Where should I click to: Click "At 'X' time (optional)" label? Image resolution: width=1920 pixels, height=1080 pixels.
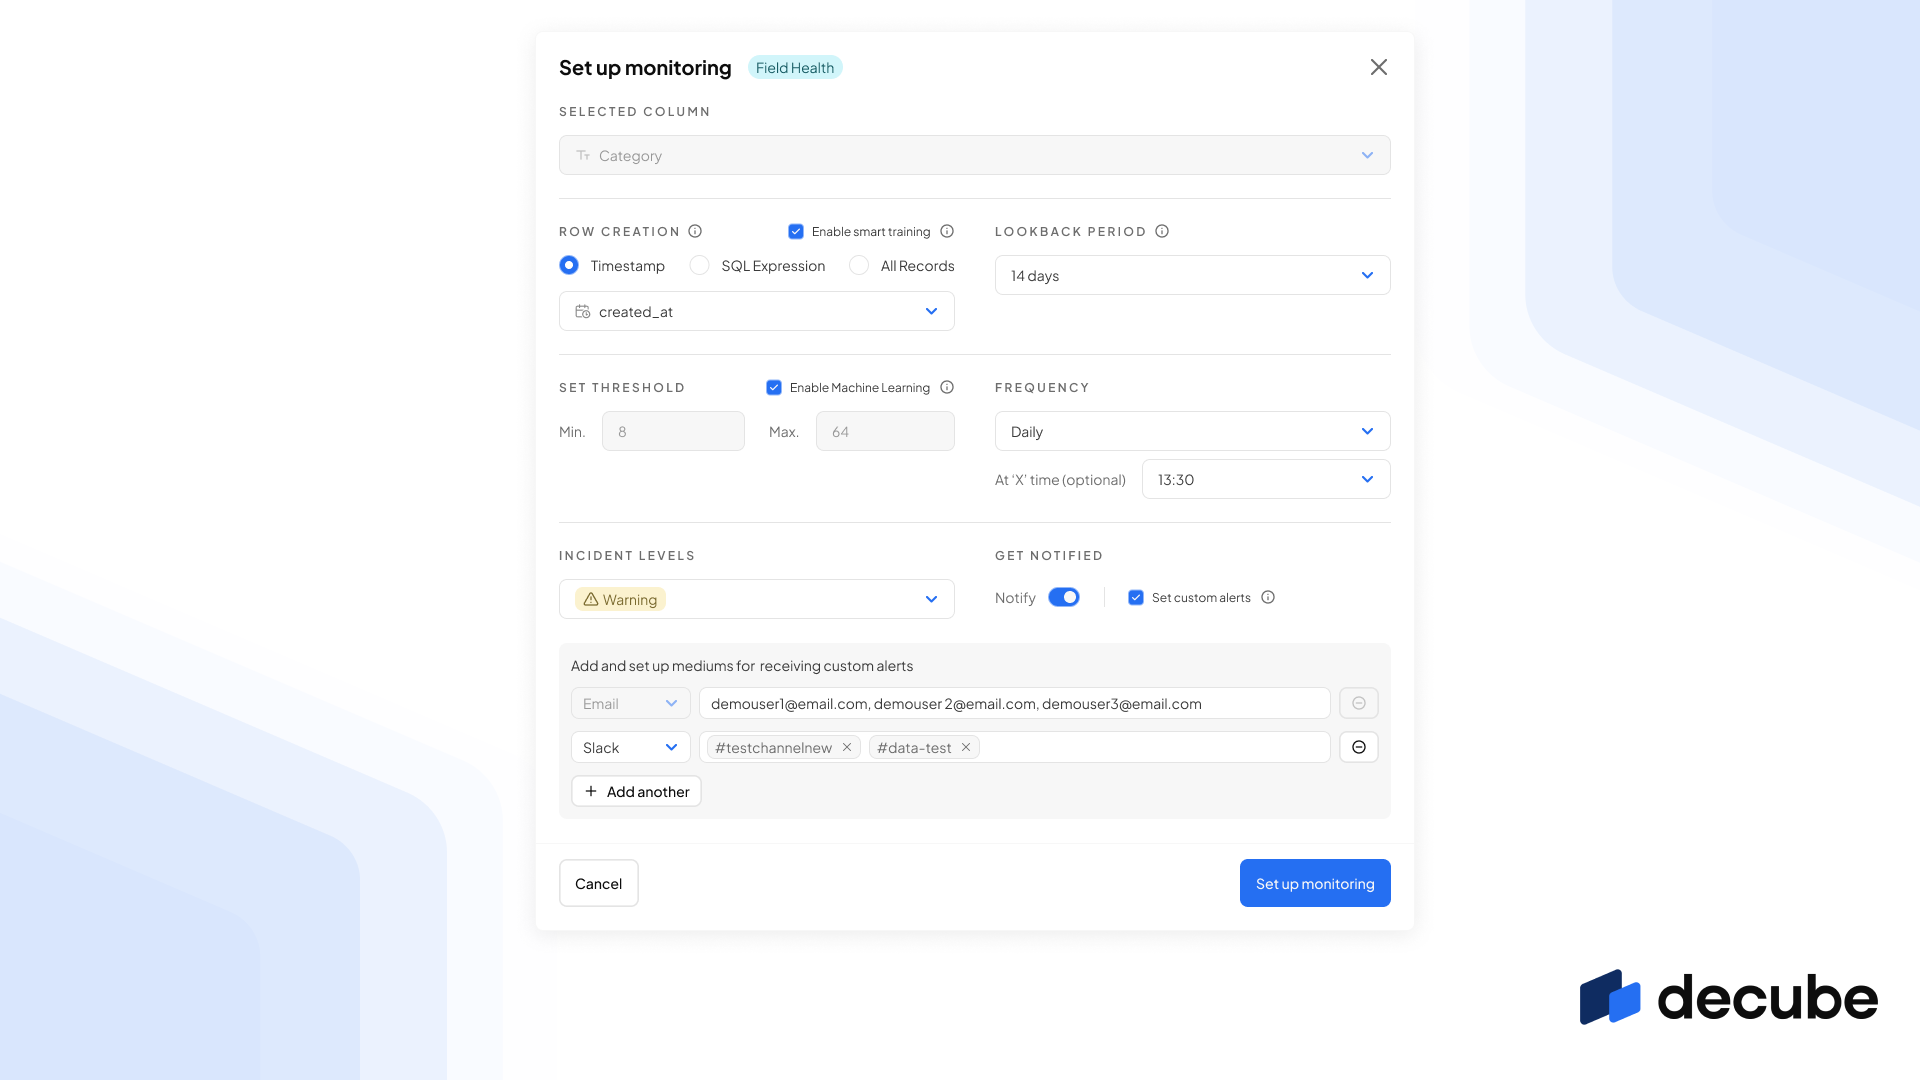(x=1060, y=479)
